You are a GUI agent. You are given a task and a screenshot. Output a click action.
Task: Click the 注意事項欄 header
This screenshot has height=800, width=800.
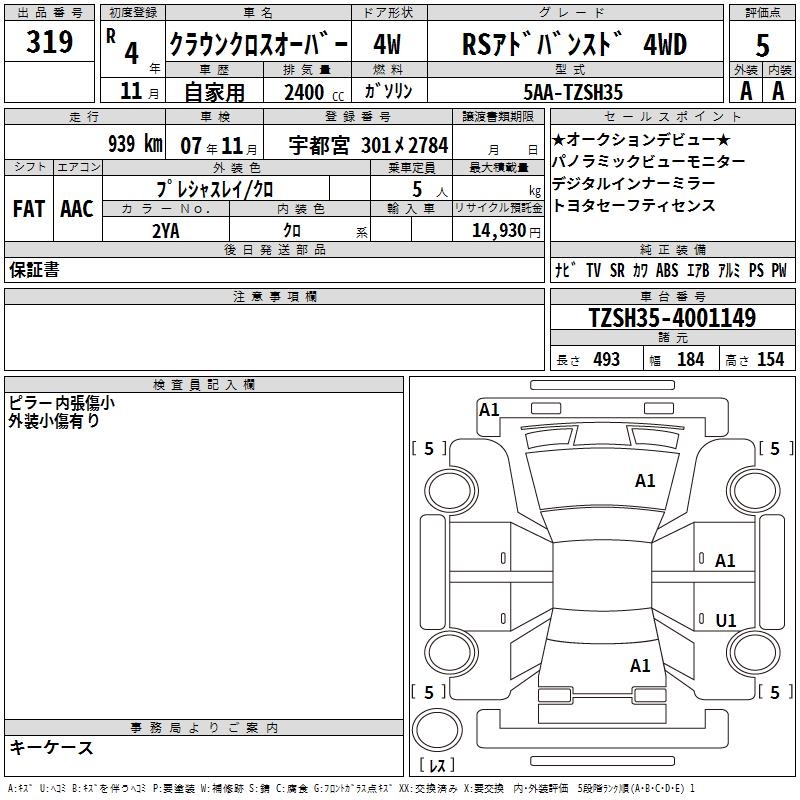click(274, 296)
